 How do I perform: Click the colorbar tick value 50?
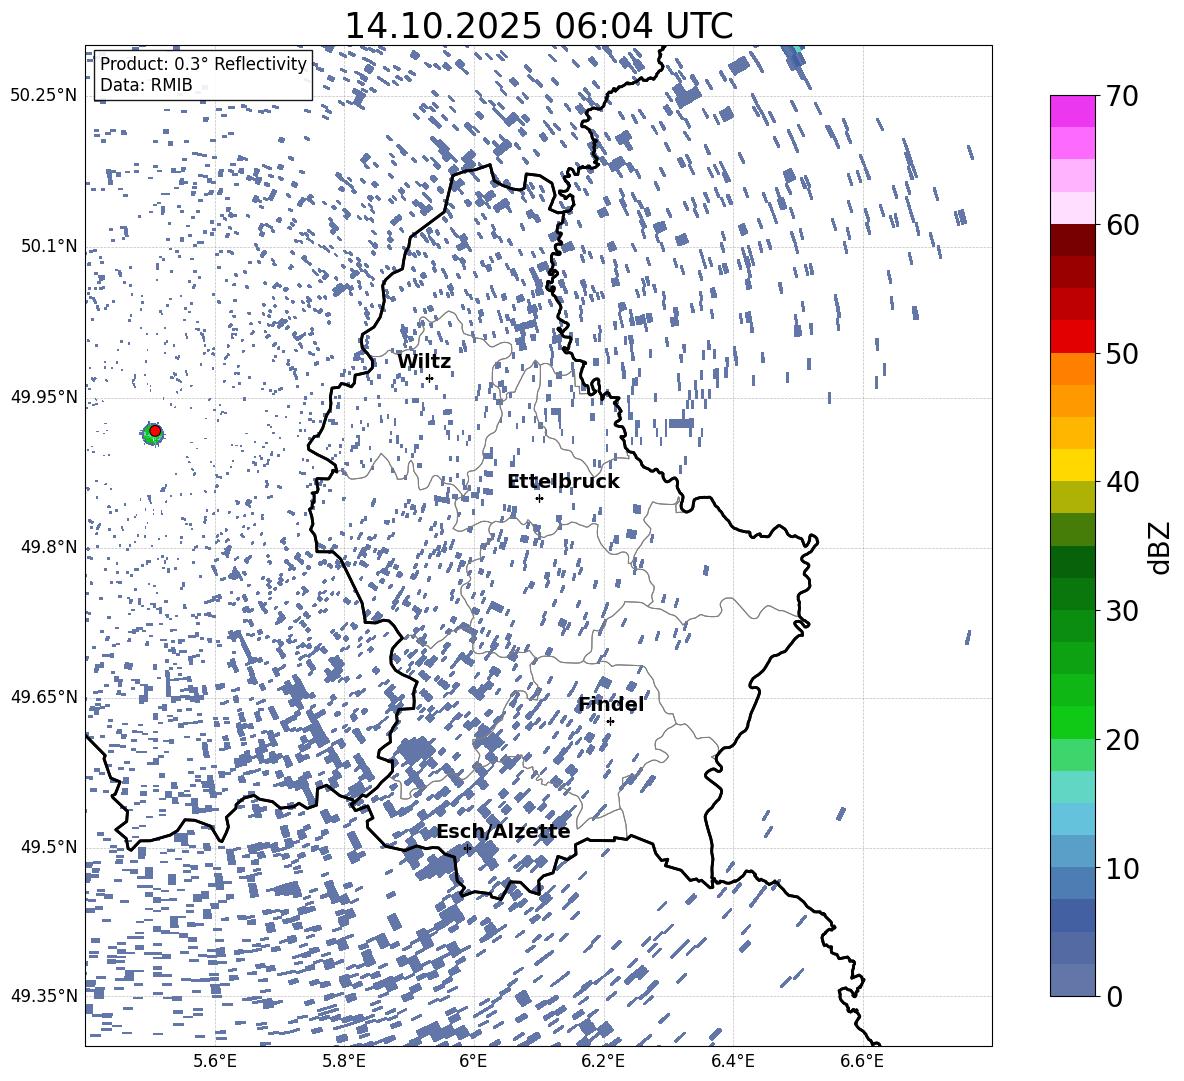(x=1122, y=353)
